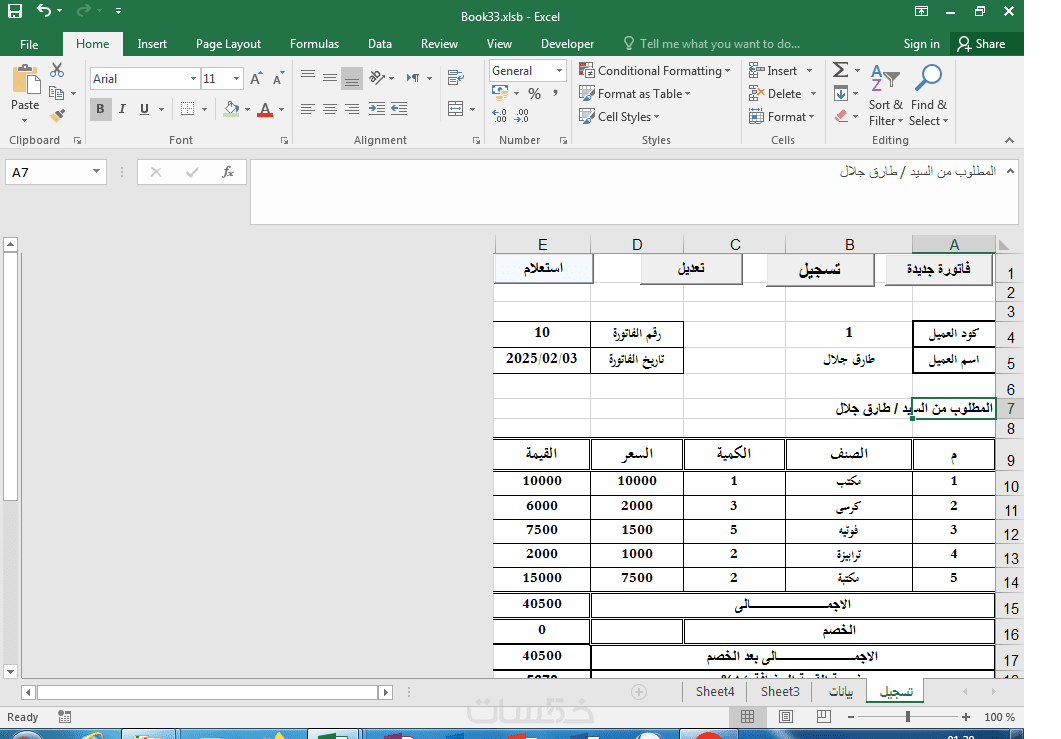Apply Comma Style number format
This screenshot has width=1061, height=739.
point(556,93)
